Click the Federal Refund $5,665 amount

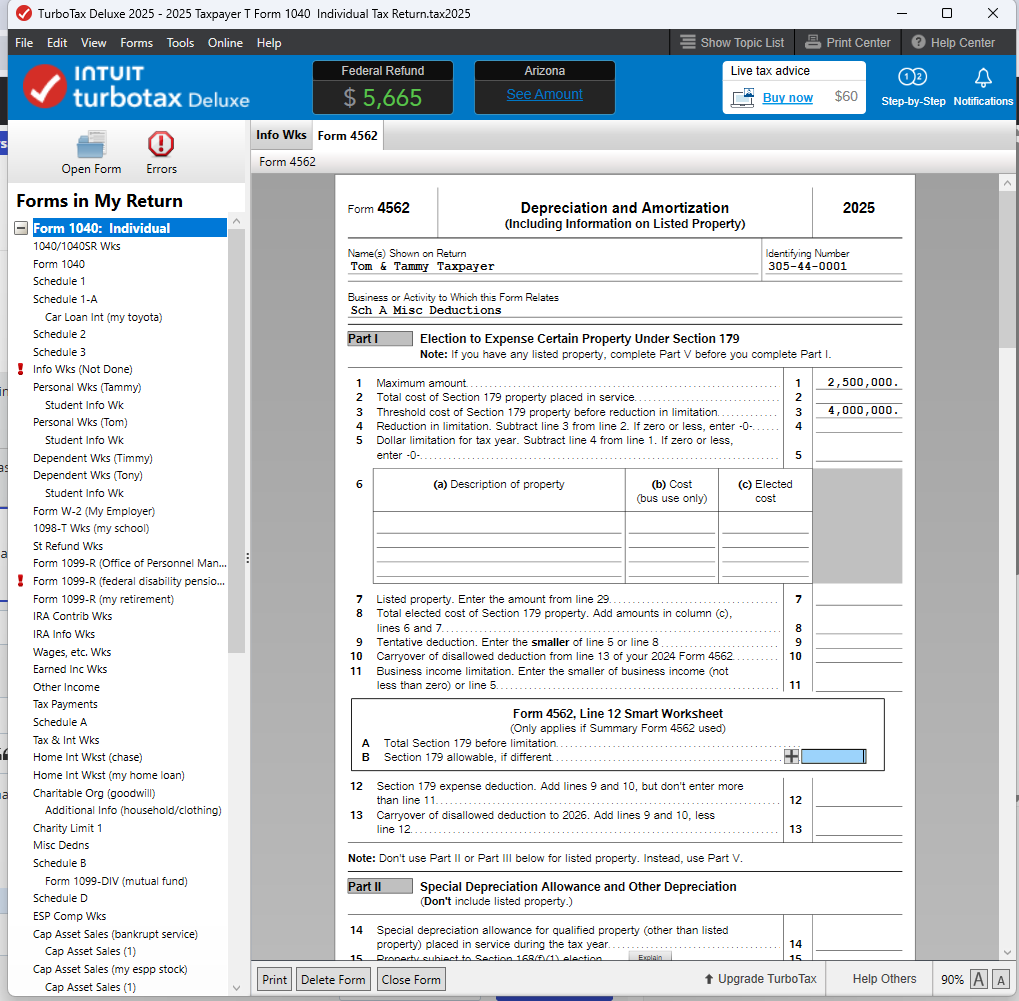click(383, 98)
